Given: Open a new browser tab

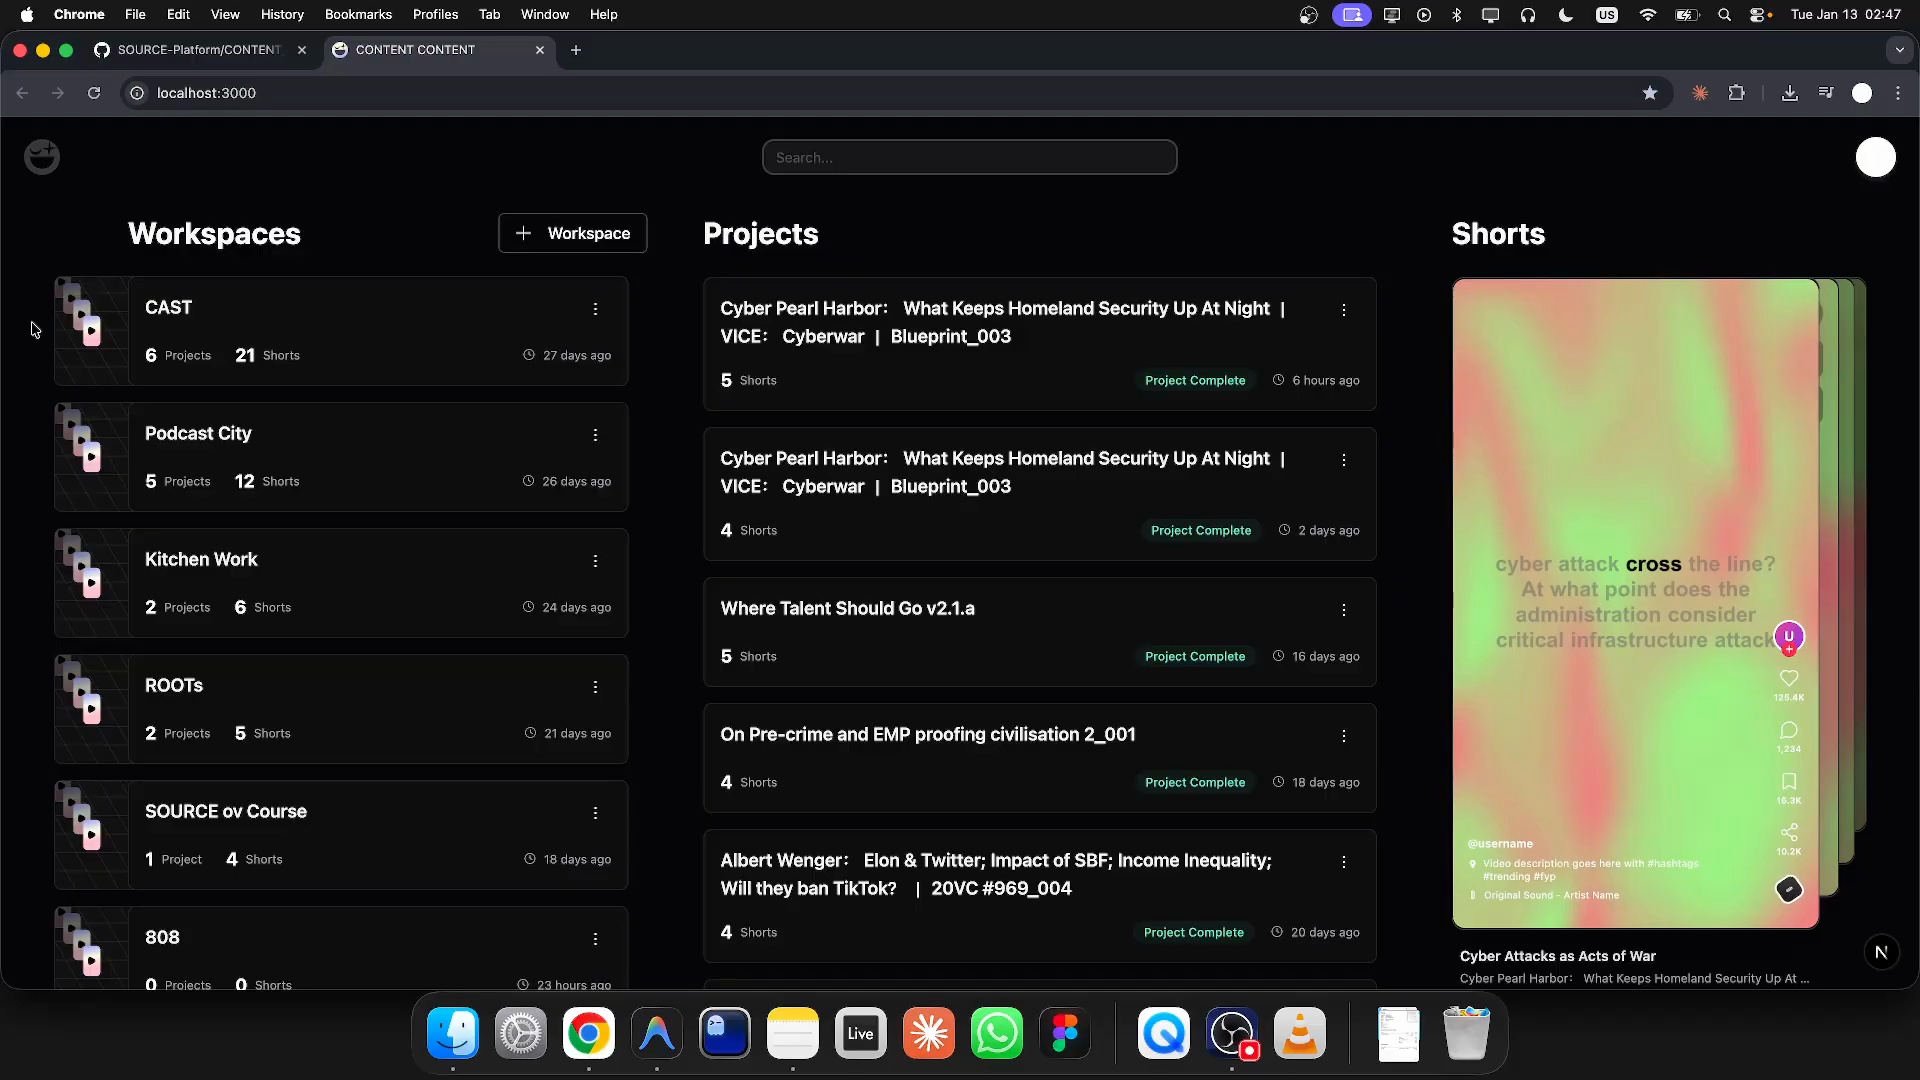Looking at the screenshot, I should point(576,50).
